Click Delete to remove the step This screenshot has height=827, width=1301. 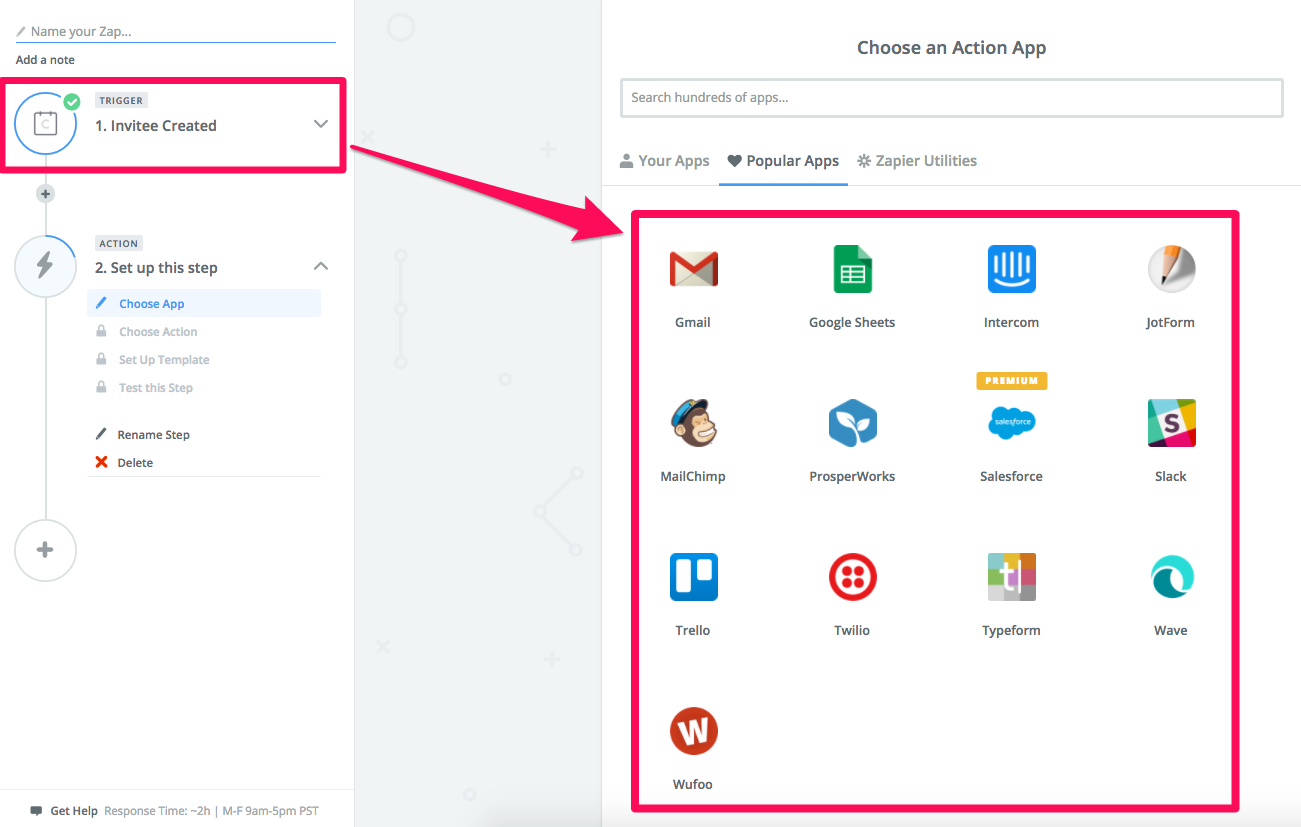(135, 463)
